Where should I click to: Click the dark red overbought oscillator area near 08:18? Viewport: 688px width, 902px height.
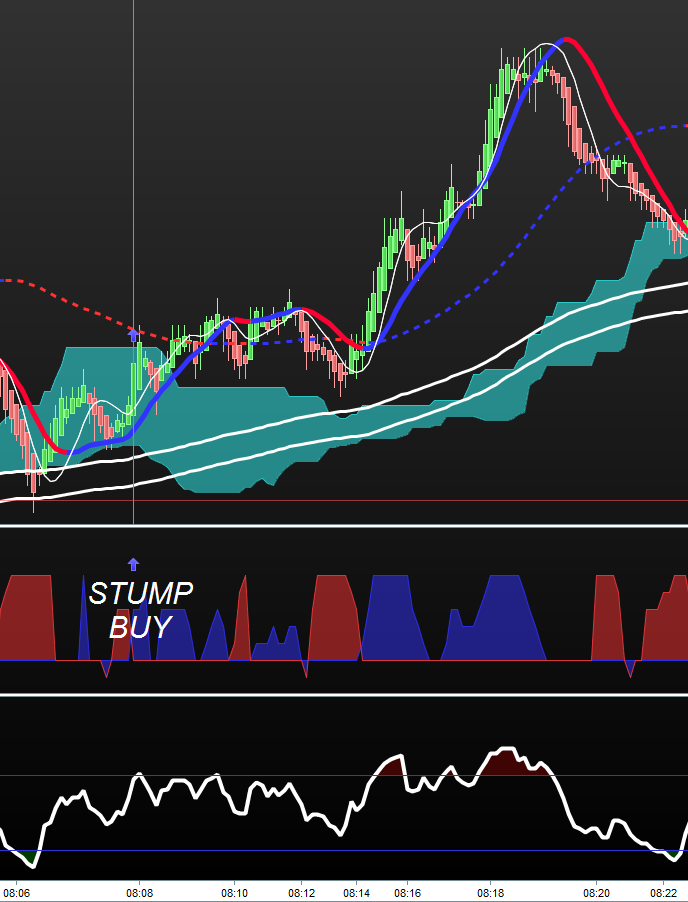[510, 762]
